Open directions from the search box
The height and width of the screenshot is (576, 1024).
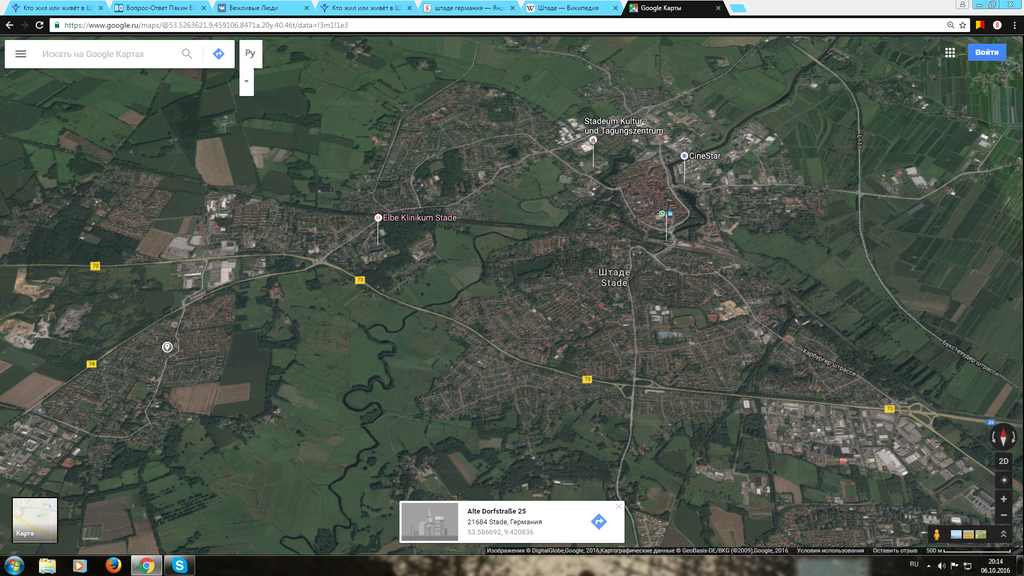pos(219,54)
